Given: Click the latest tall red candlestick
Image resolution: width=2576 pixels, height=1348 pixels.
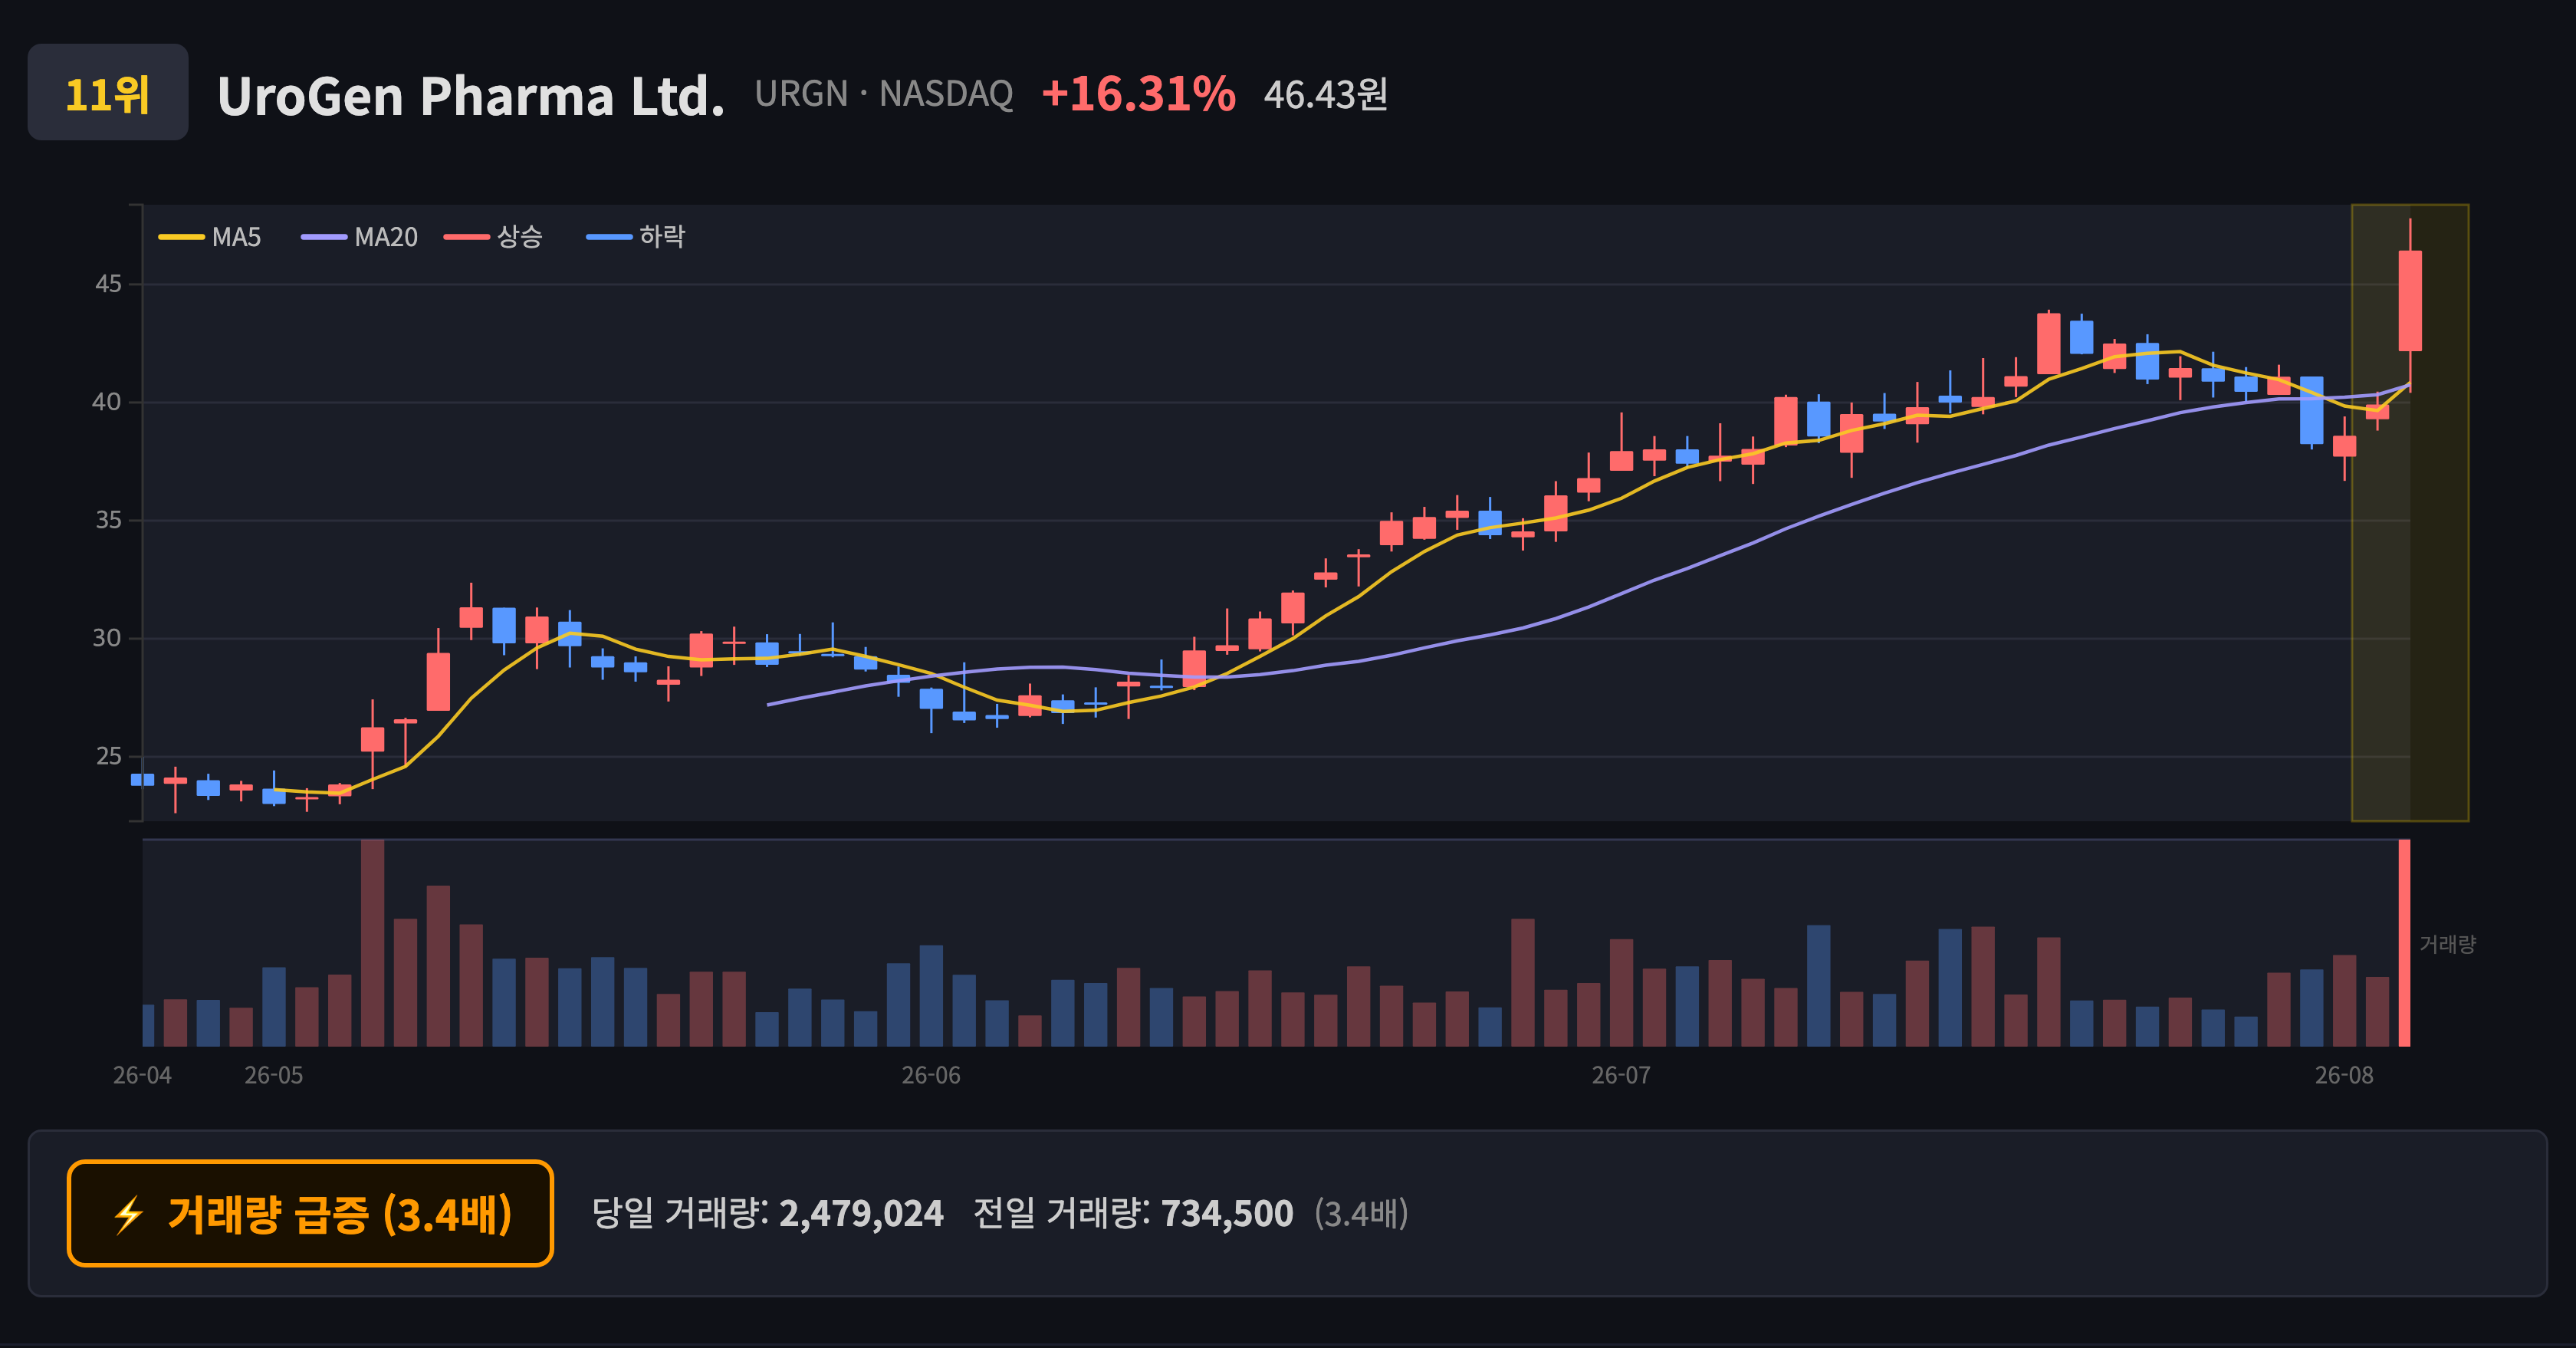Looking at the screenshot, I should click(2410, 301).
